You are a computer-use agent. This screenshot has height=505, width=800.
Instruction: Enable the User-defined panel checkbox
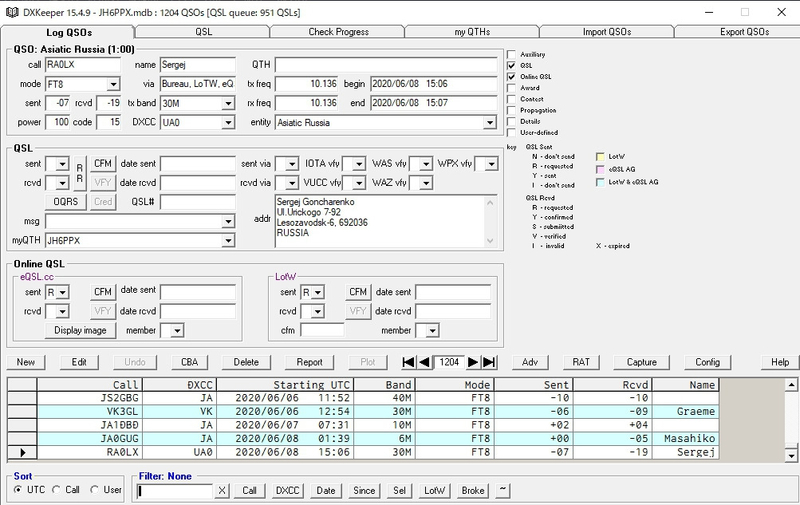511,133
